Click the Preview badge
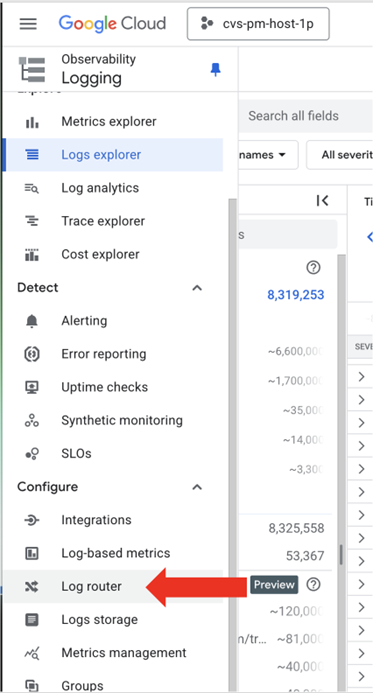The image size is (373, 694). [x=274, y=585]
